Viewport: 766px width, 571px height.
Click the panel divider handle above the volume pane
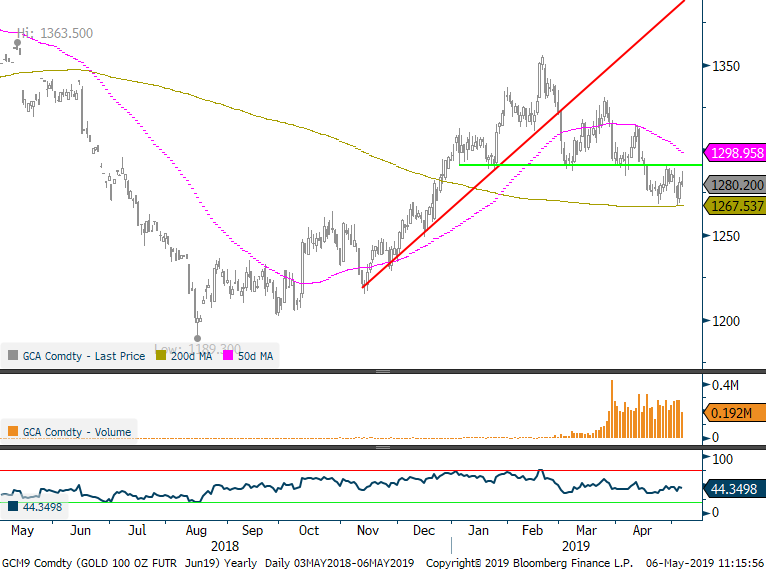tap(383, 372)
